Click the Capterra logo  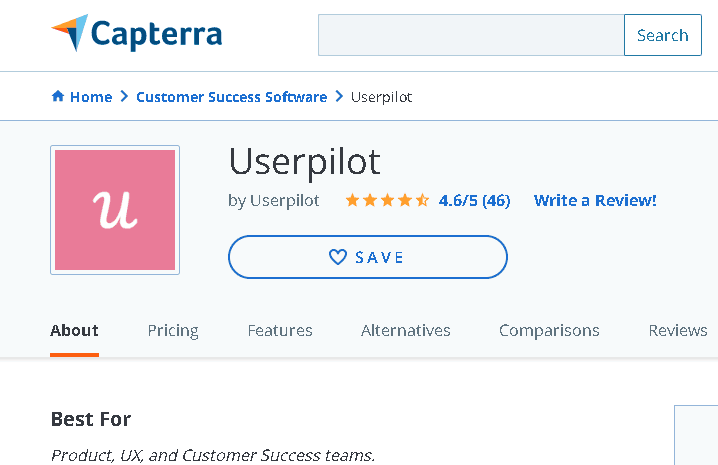click(136, 33)
